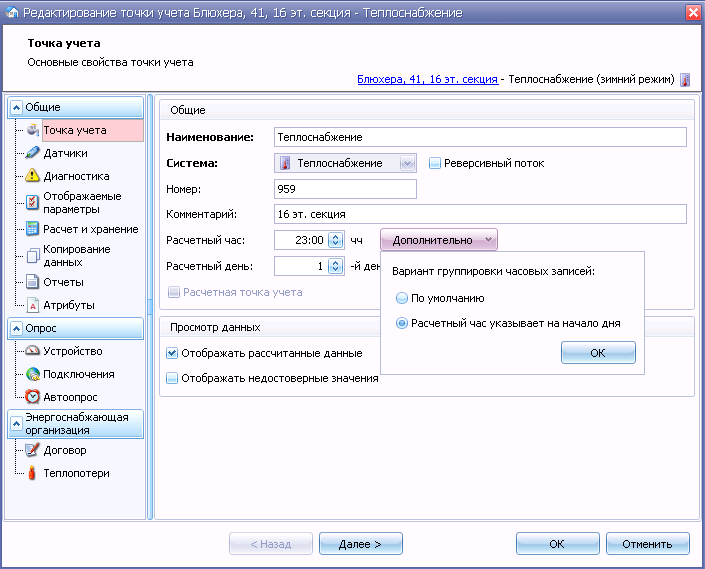Uncheck Отображать рассчитанные данные
Screen dimensions: 705x569
(172, 353)
